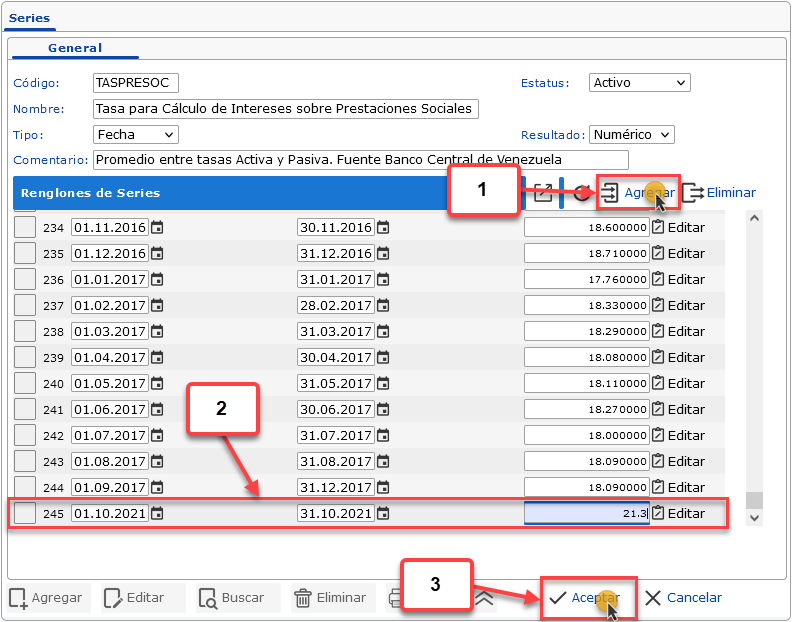
Task: Click the Editar icon on row 240
Action: coord(658,384)
